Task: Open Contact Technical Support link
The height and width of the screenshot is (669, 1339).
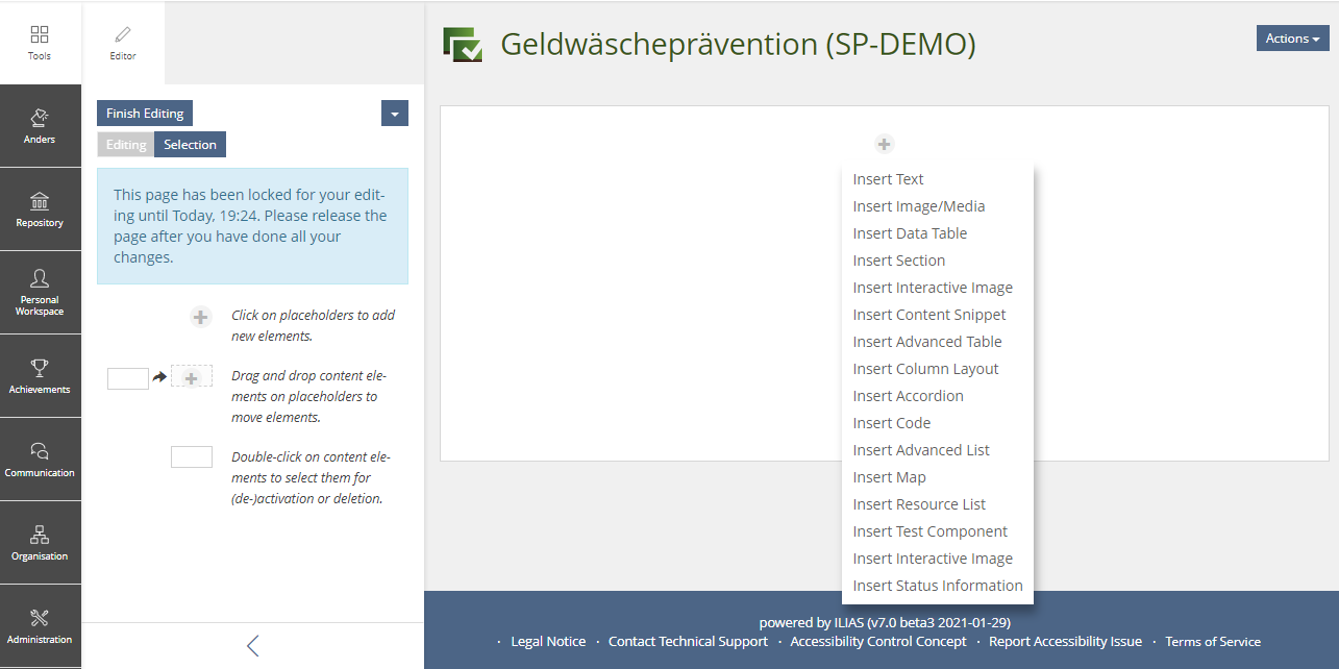Action: tap(688, 641)
